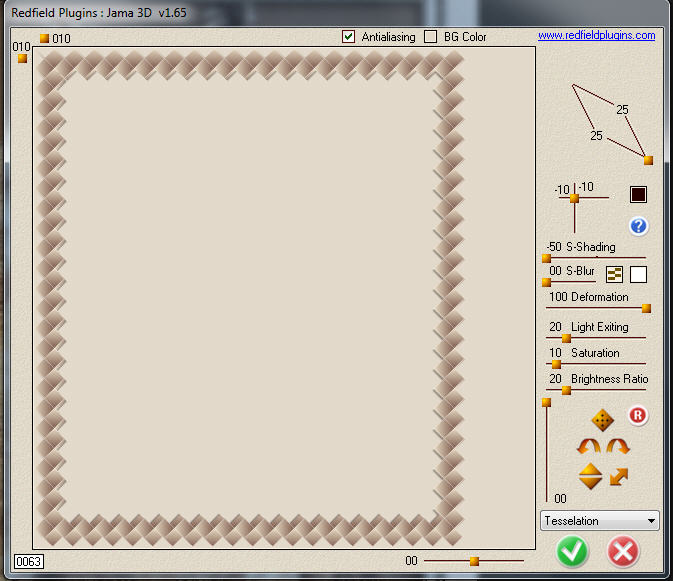Image resolution: width=673 pixels, height=581 pixels.
Task: Click the orange dice randomize icon
Action: pos(602,420)
